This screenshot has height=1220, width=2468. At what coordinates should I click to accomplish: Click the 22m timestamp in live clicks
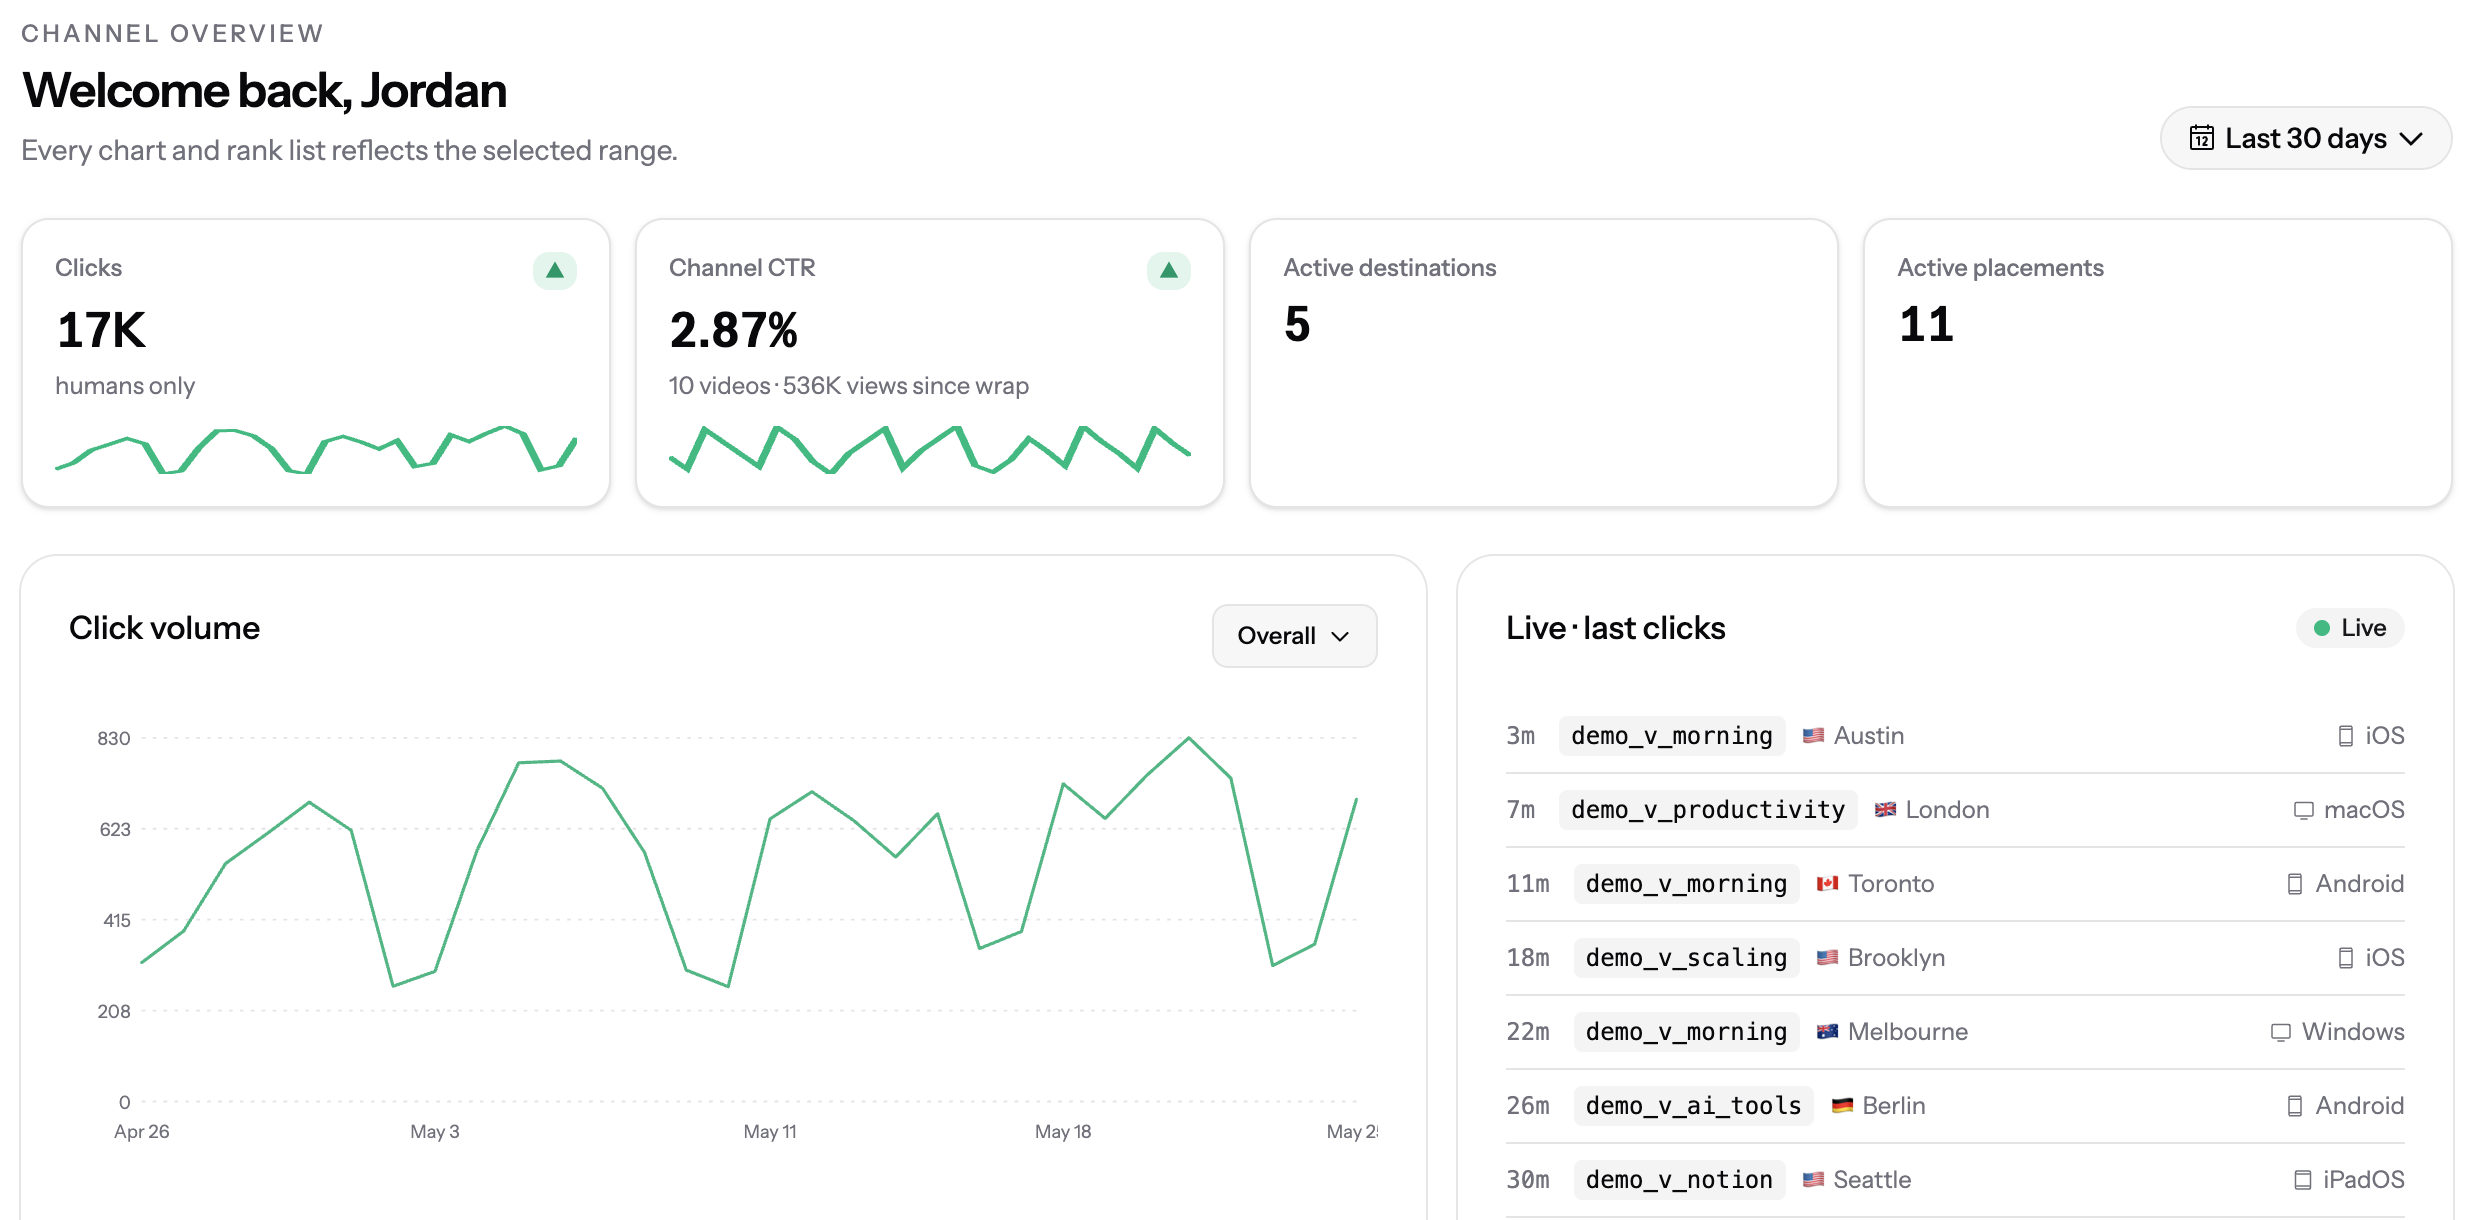coord(1527,1032)
